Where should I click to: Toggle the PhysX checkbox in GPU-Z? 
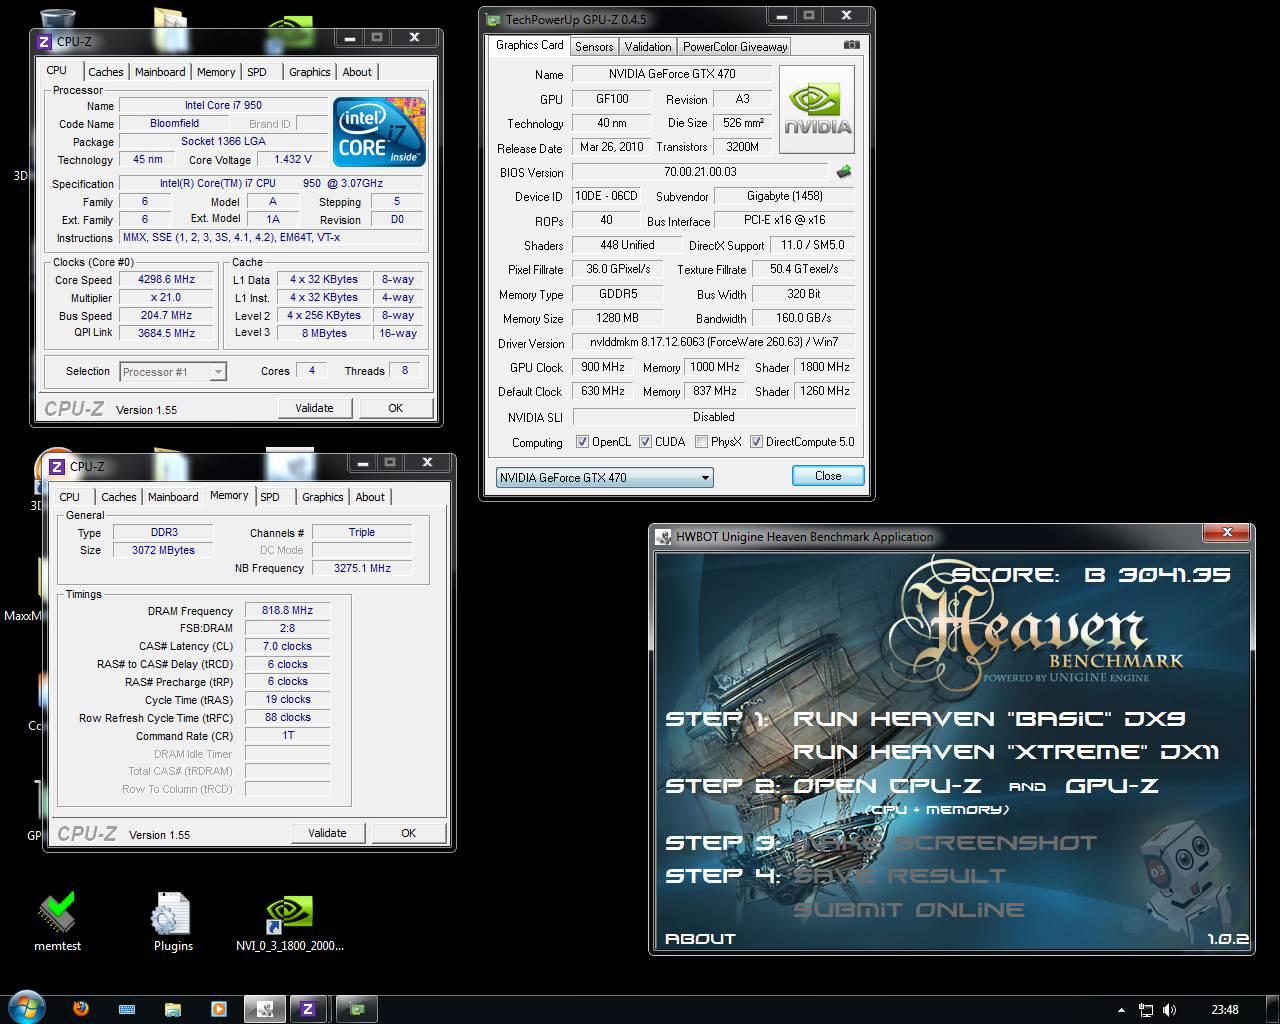(702, 442)
